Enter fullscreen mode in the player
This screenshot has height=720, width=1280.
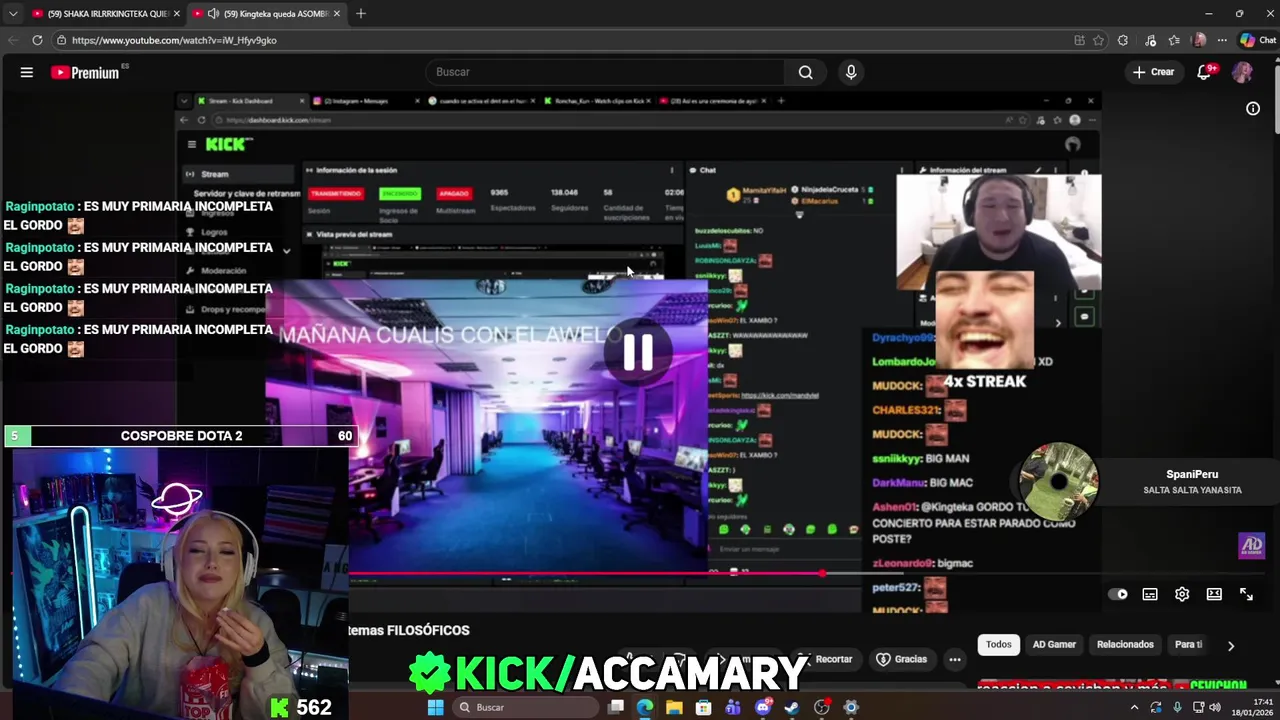(x=1246, y=594)
